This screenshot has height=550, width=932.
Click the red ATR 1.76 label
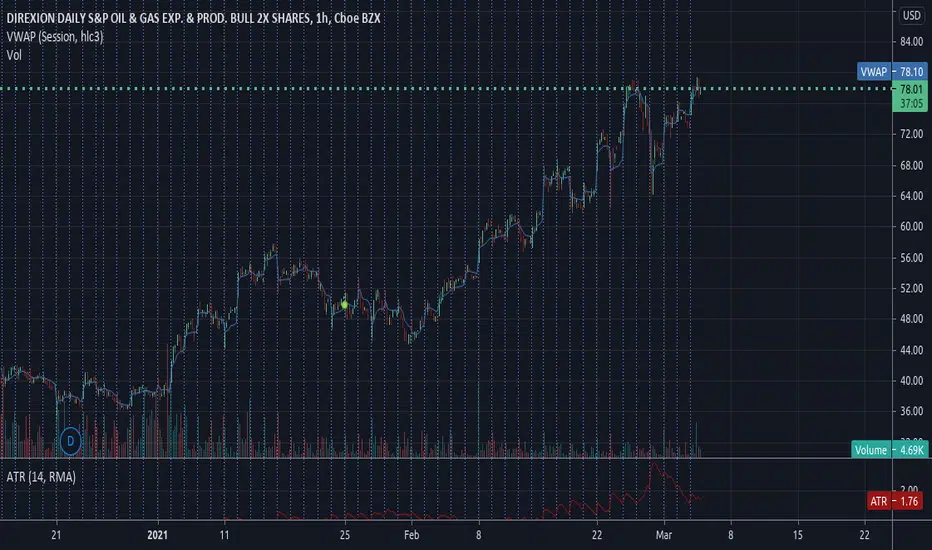click(x=896, y=501)
